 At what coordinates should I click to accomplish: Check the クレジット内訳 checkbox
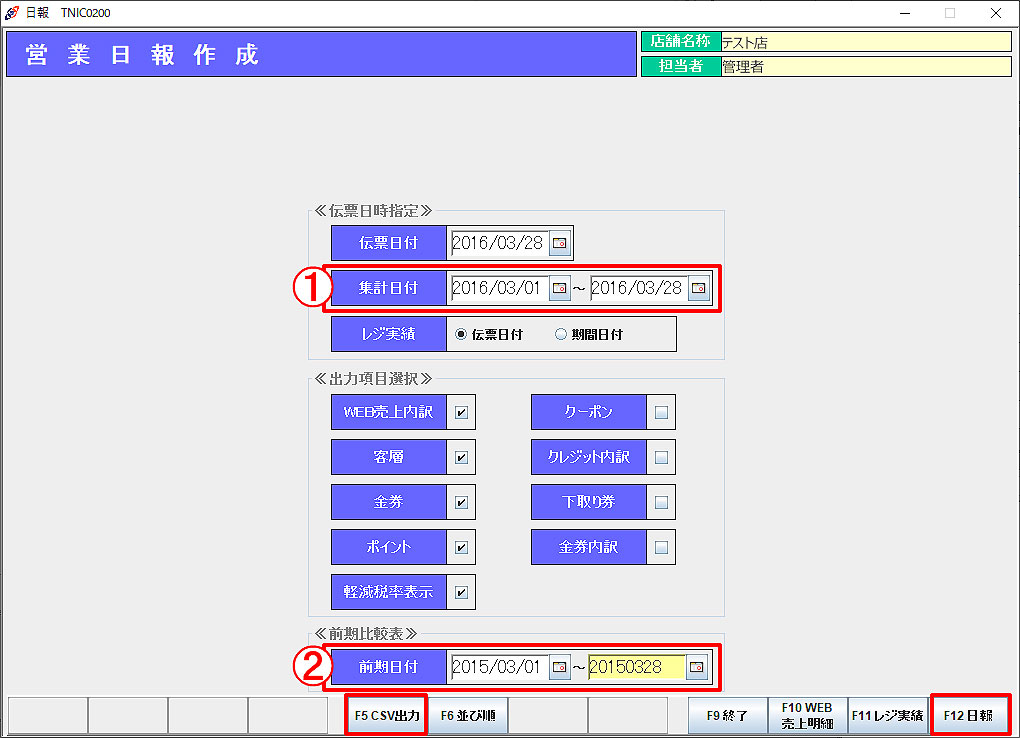click(x=661, y=458)
